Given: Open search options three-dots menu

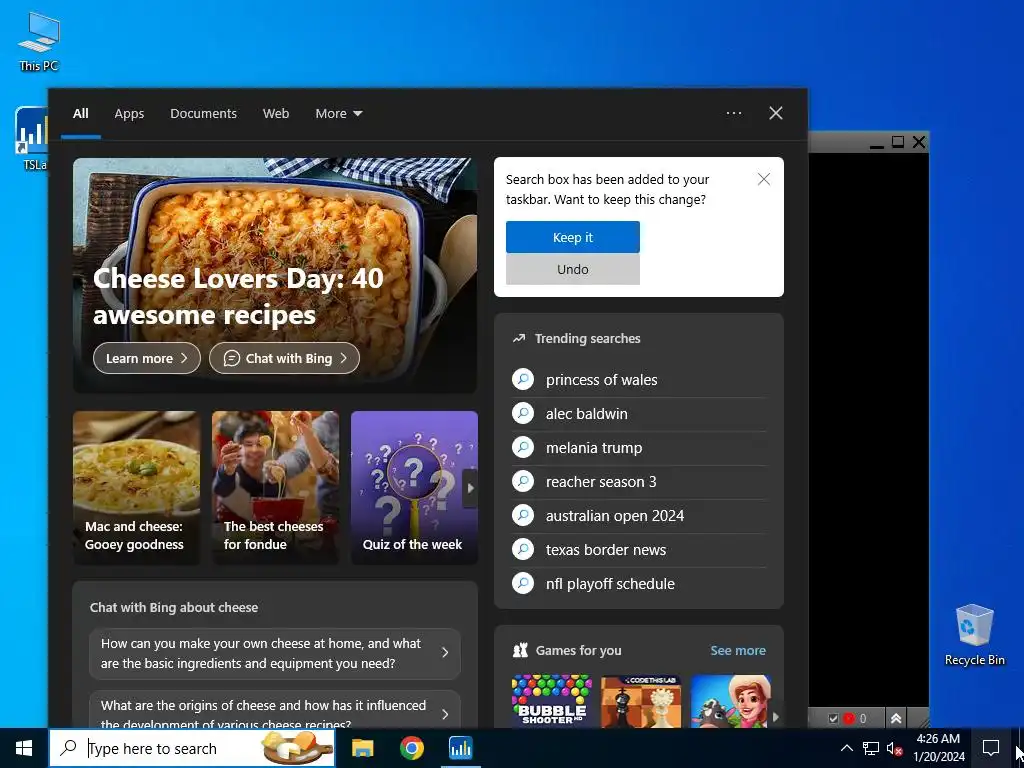Looking at the screenshot, I should (734, 113).
